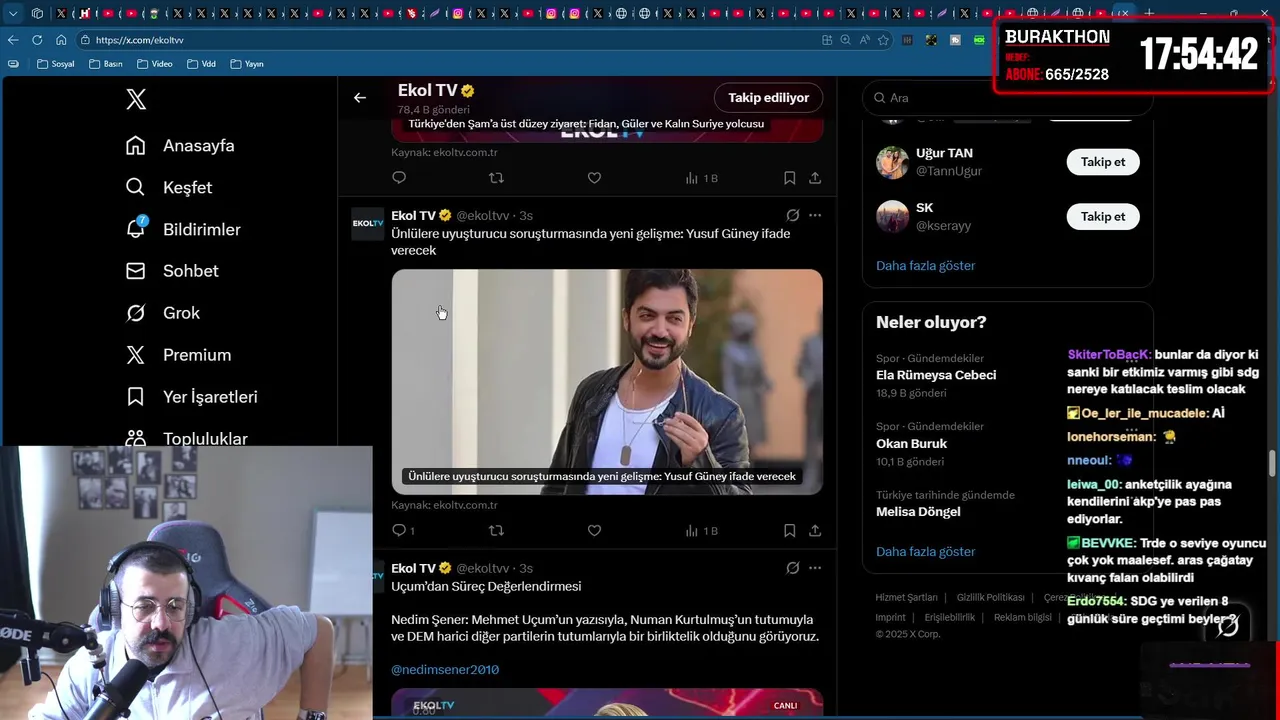
Task: Open Hizmet Şartları footer link
Action: (906, 598)
